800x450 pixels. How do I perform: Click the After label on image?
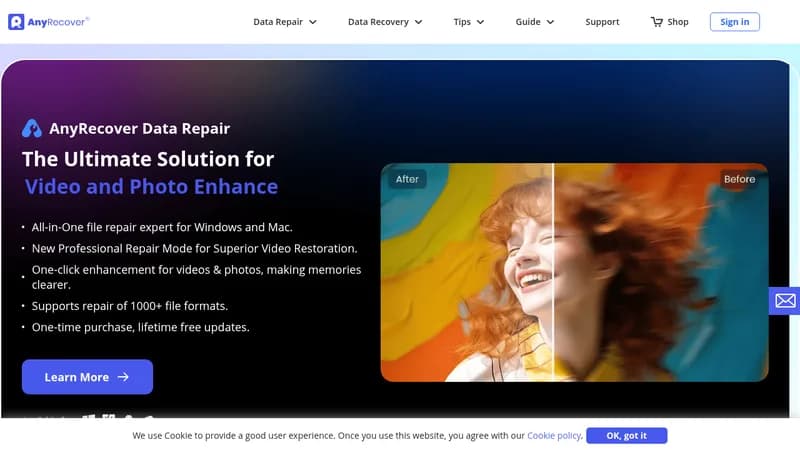point(407,179)
